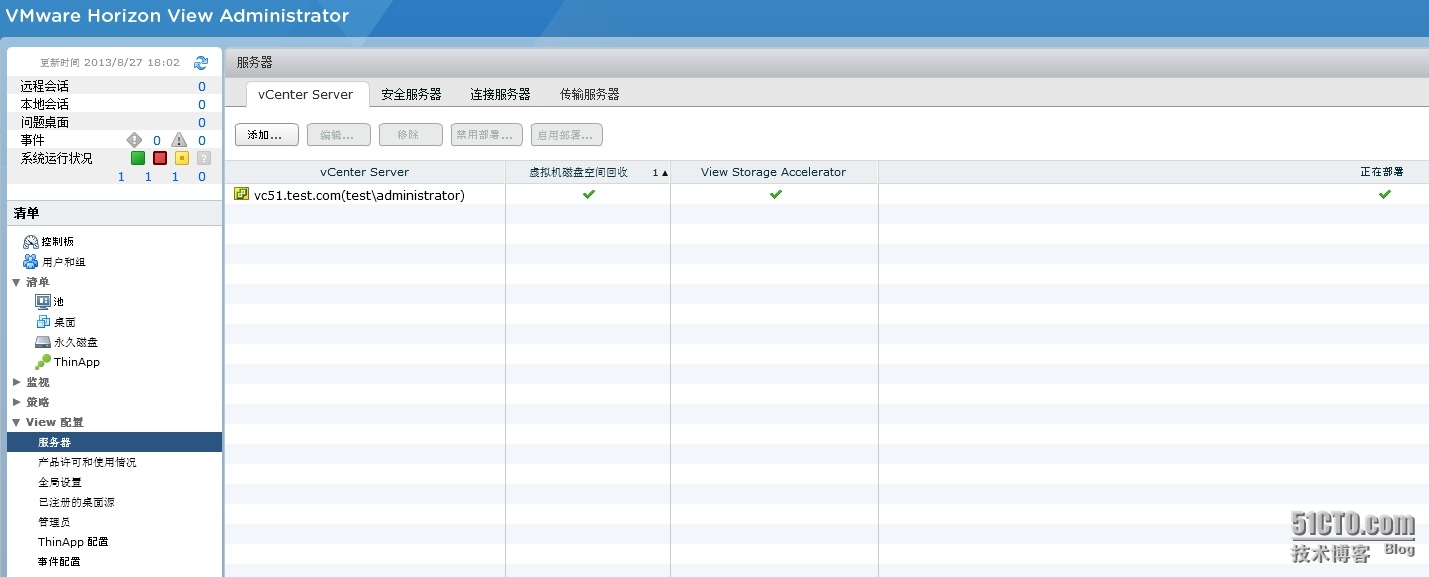Open 管理员 administrators item
The width and height of the screenshot is (1429, 577).
(x=54, y=522)
